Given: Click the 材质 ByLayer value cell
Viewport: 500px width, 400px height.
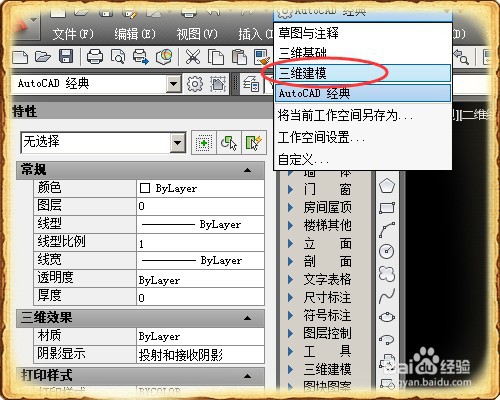Looking at the screenshot, I should pyautogui.click(x=200, y=336).
